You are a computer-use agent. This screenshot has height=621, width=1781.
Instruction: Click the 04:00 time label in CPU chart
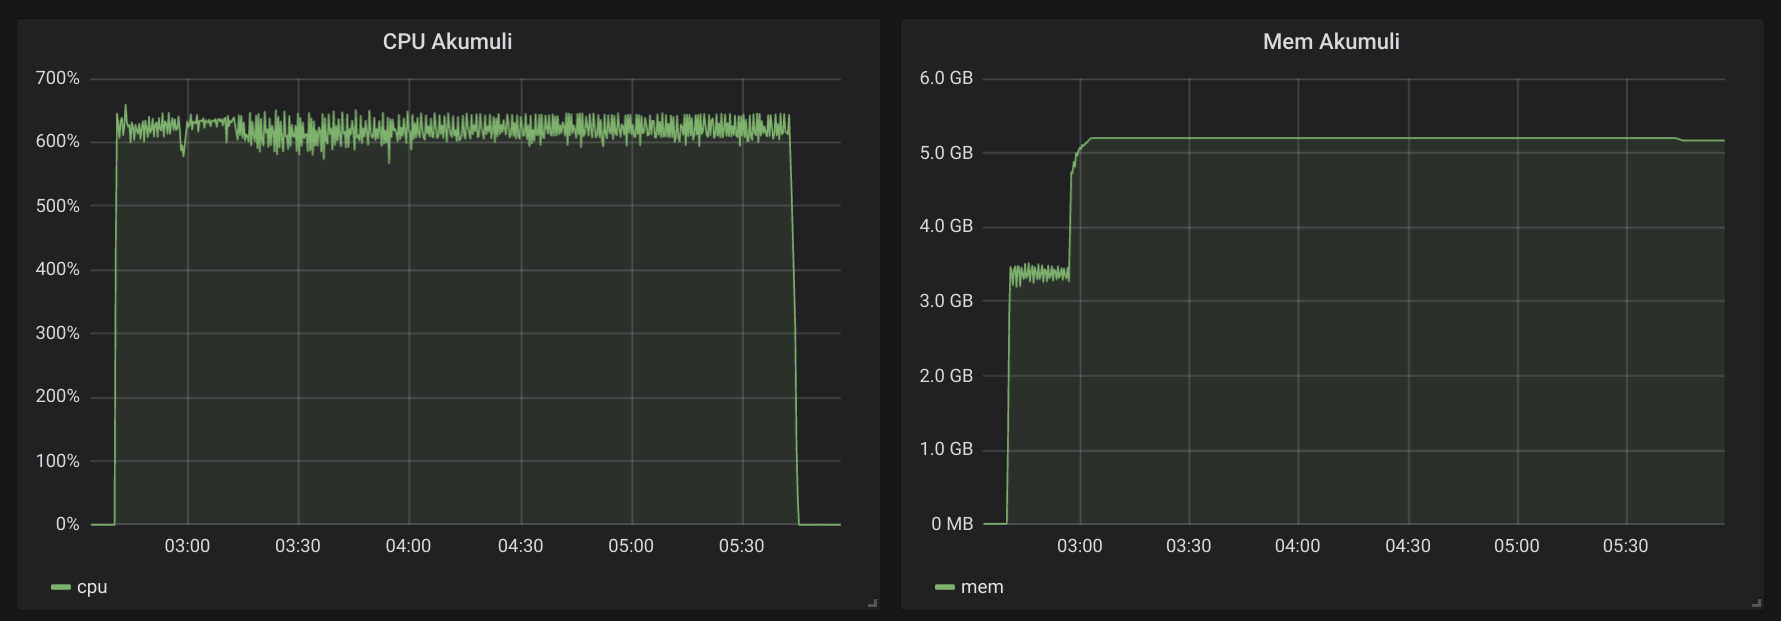tap(408, 546)
